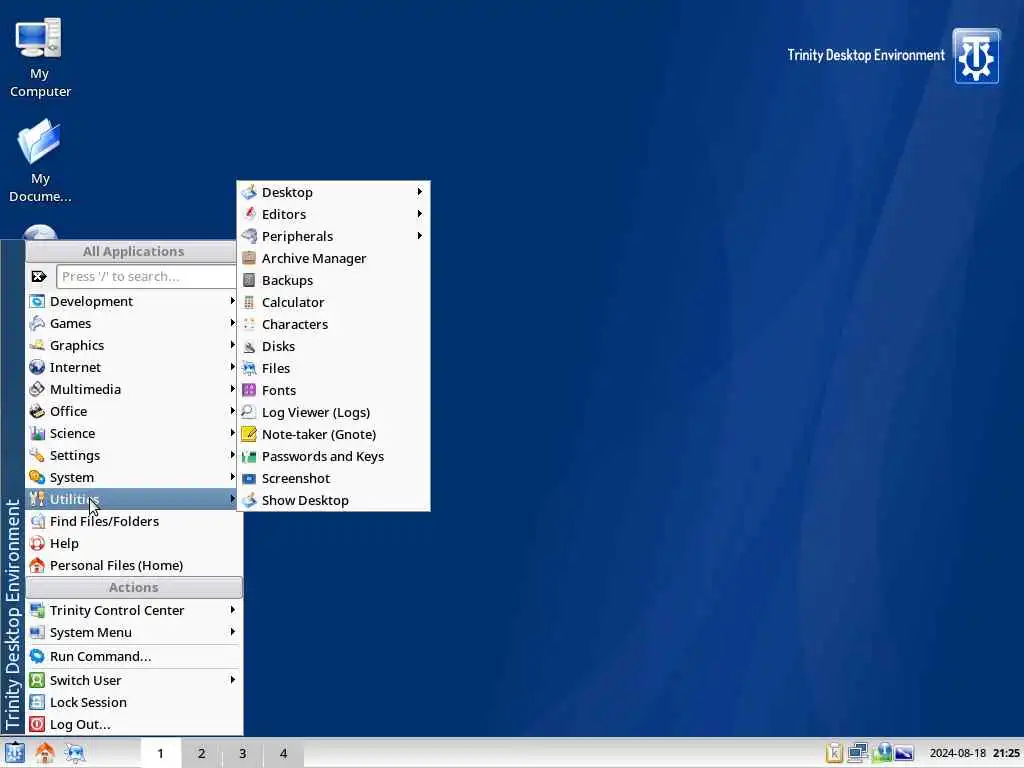Click the menu search input field
This screenshot has height=768, width=1024.
click(x=146, y=276)
